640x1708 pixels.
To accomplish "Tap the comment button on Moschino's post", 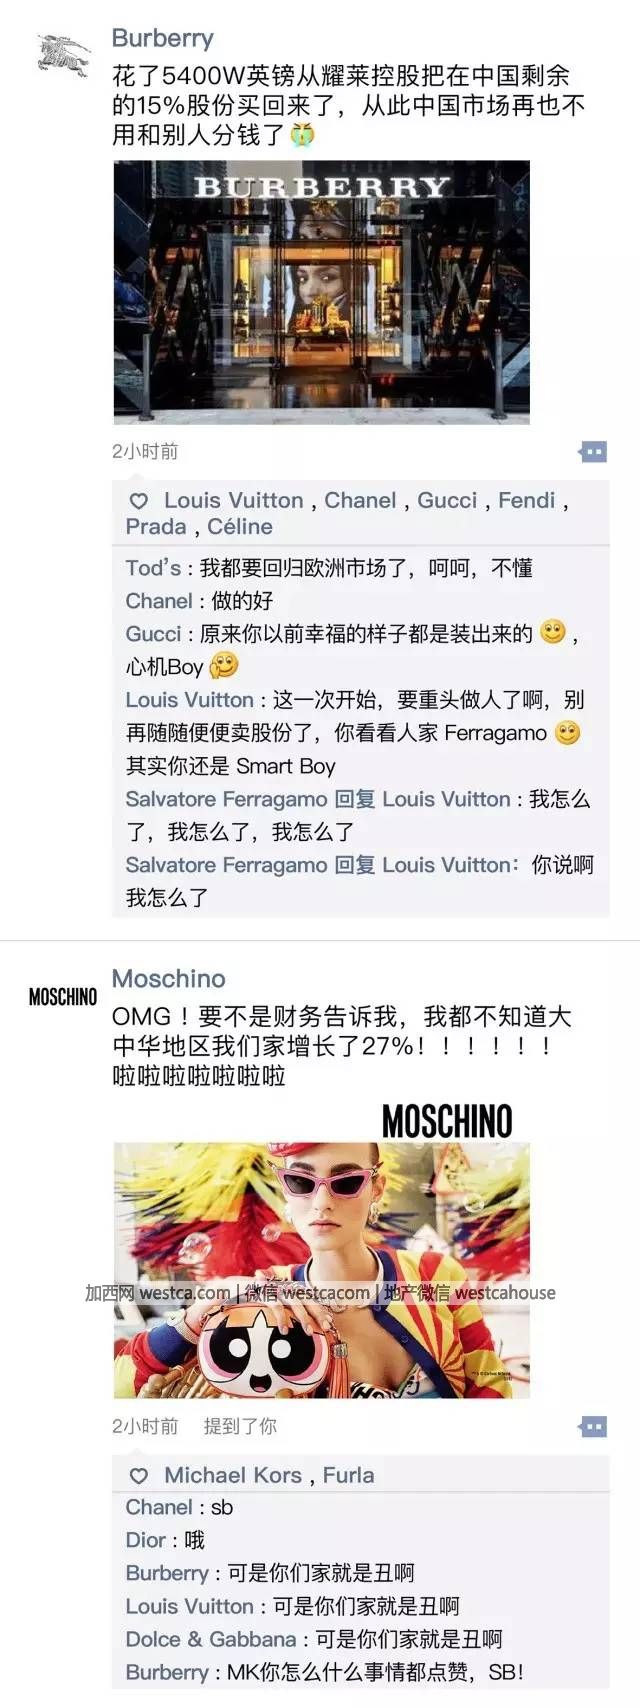I will coord(593,1426).
